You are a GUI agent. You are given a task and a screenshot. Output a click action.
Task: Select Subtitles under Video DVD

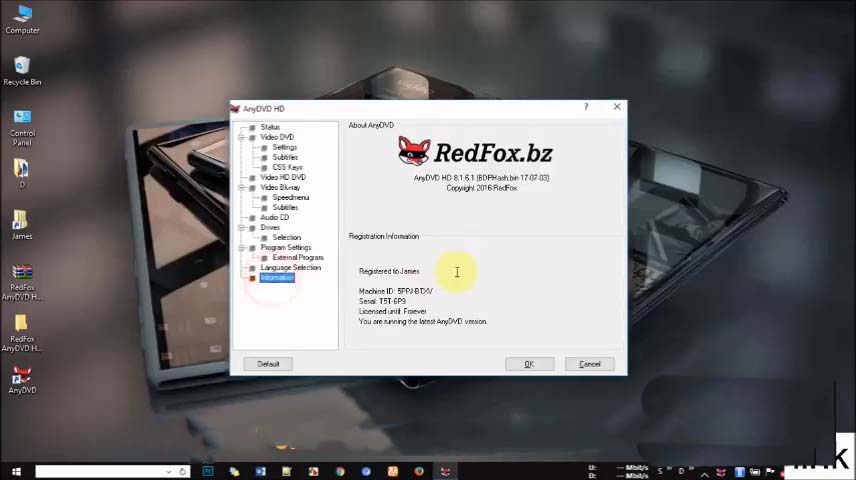tap(285, 157)
